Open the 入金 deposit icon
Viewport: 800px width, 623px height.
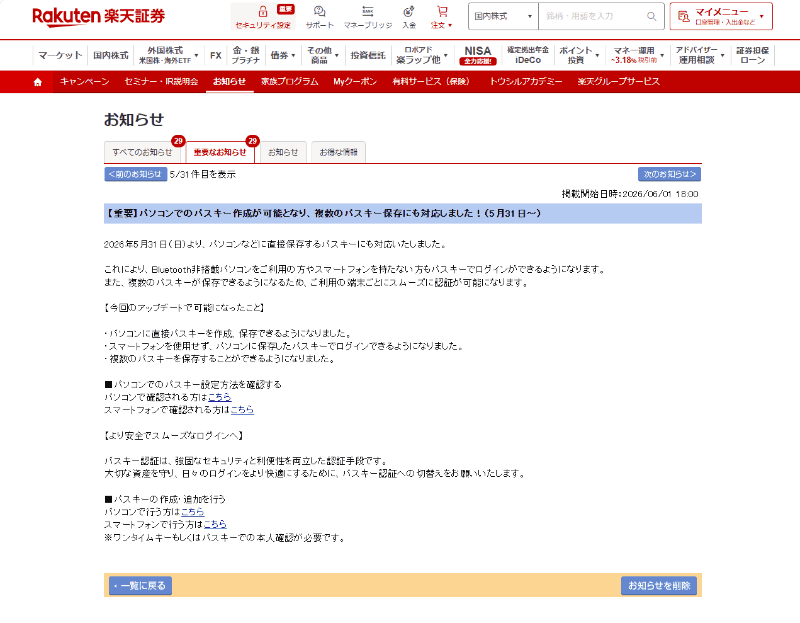pos(409,16)
